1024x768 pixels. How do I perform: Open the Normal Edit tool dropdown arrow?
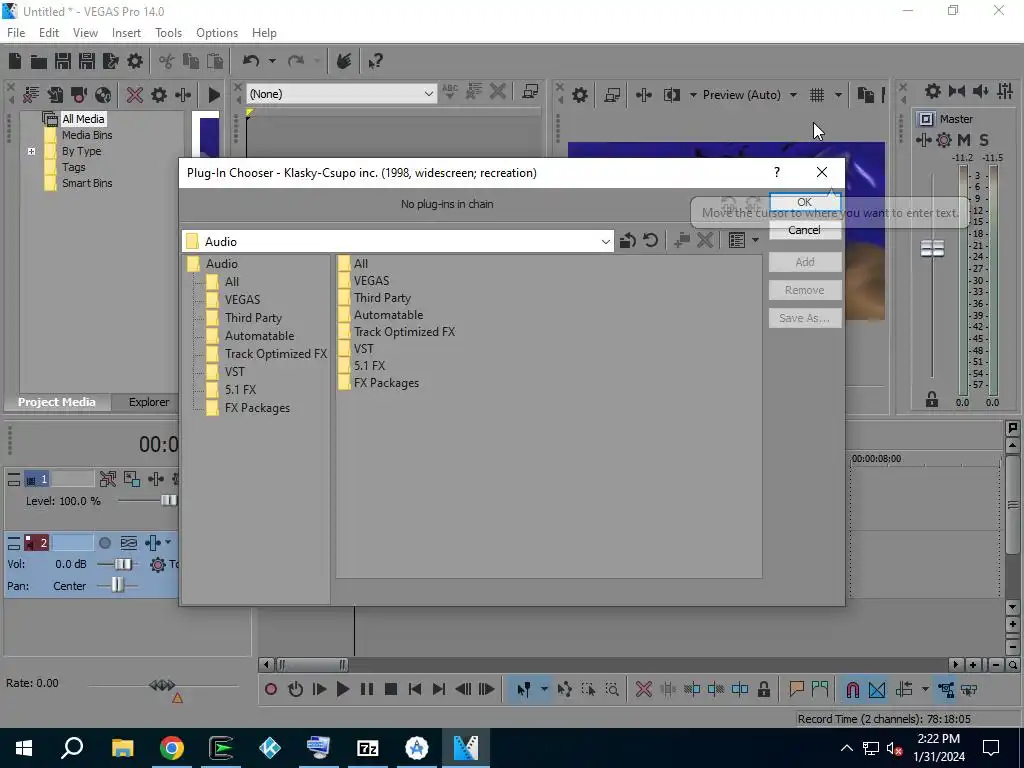(544, 689)
